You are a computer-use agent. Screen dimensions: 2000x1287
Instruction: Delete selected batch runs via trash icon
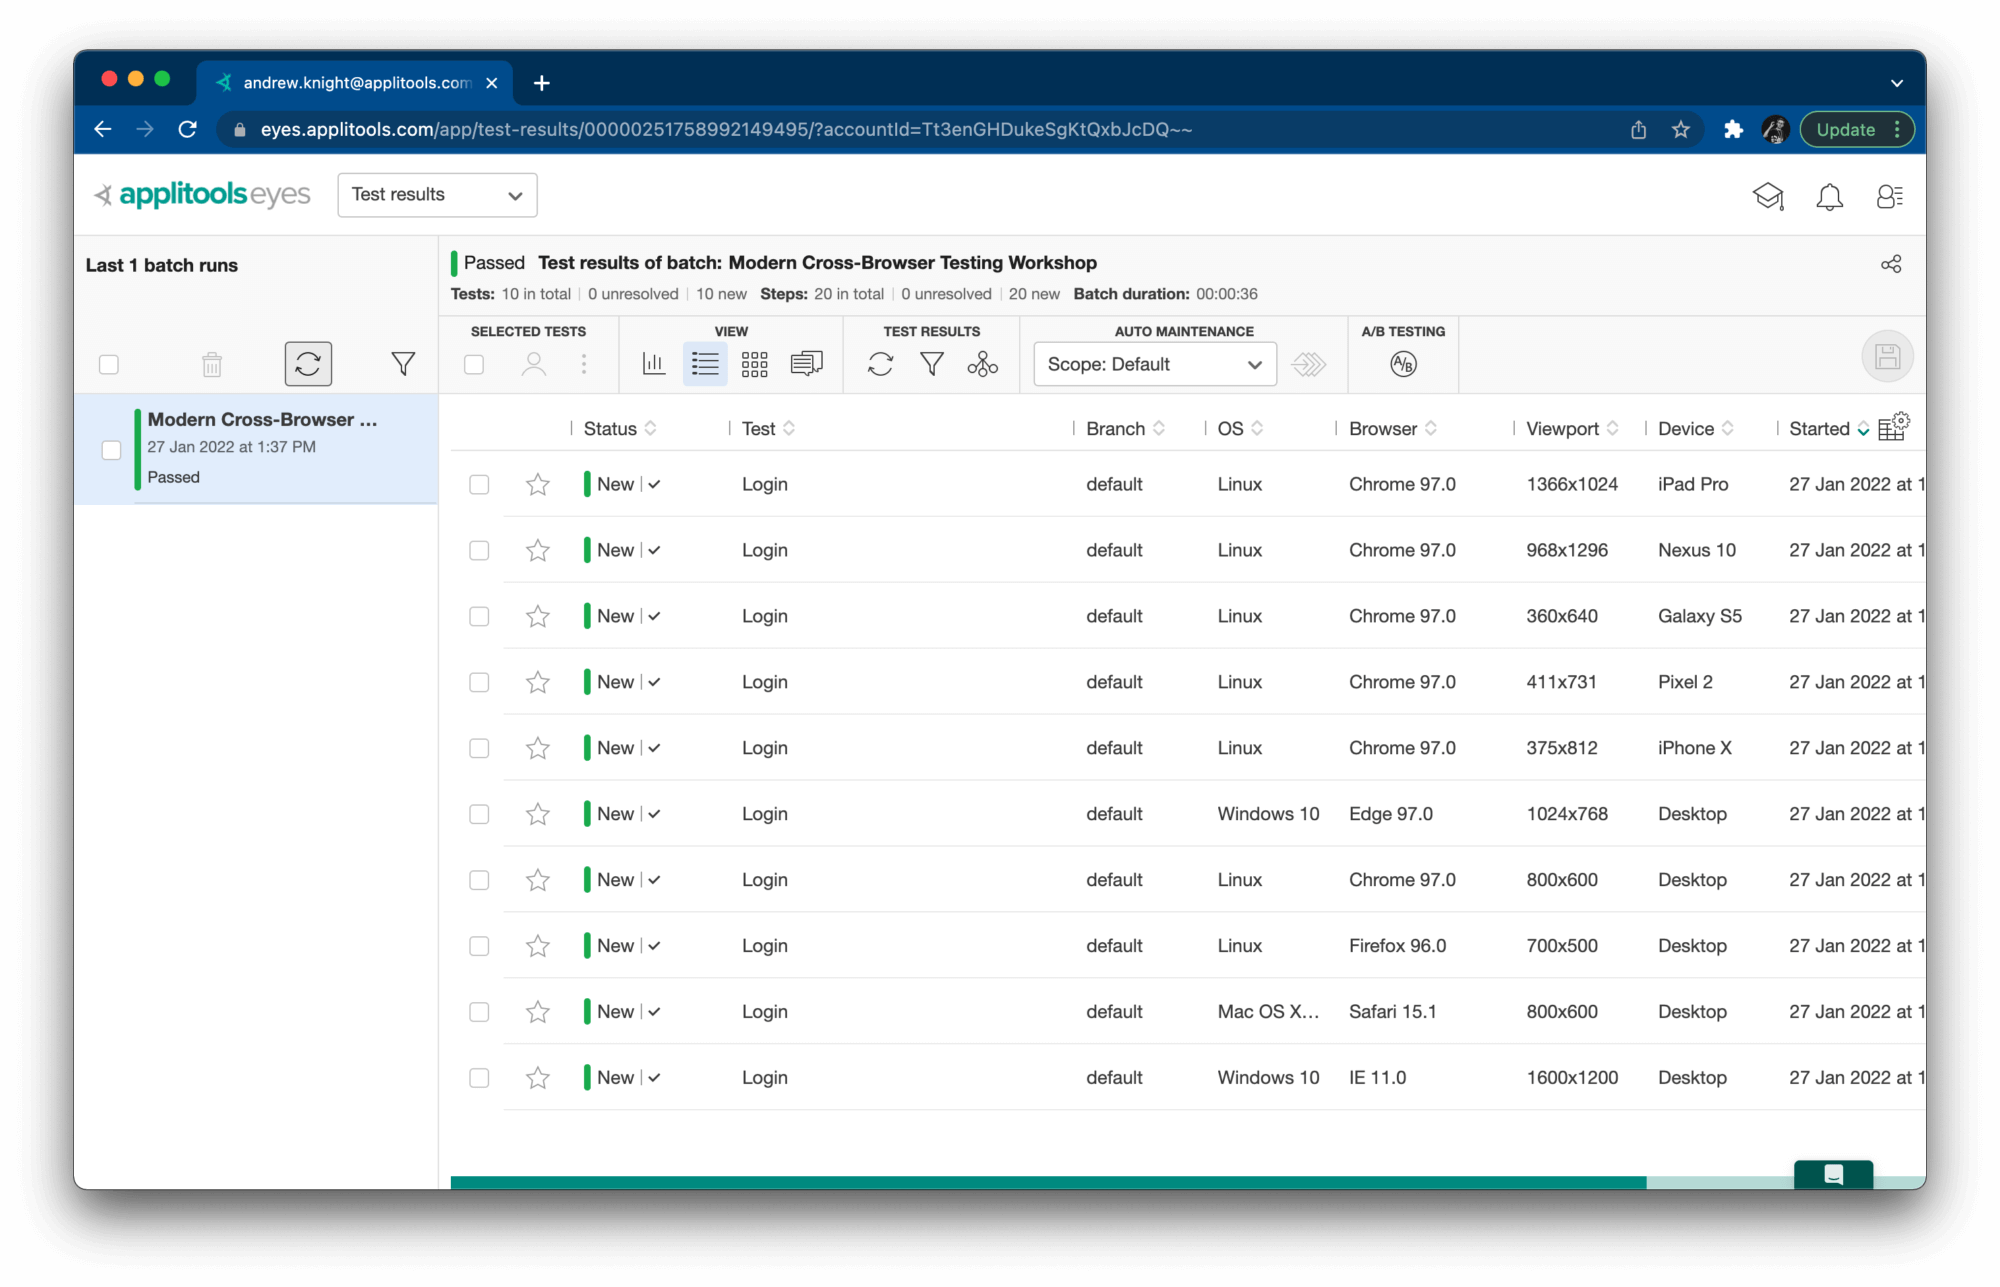pyautogui.click(x=211, y=364)
